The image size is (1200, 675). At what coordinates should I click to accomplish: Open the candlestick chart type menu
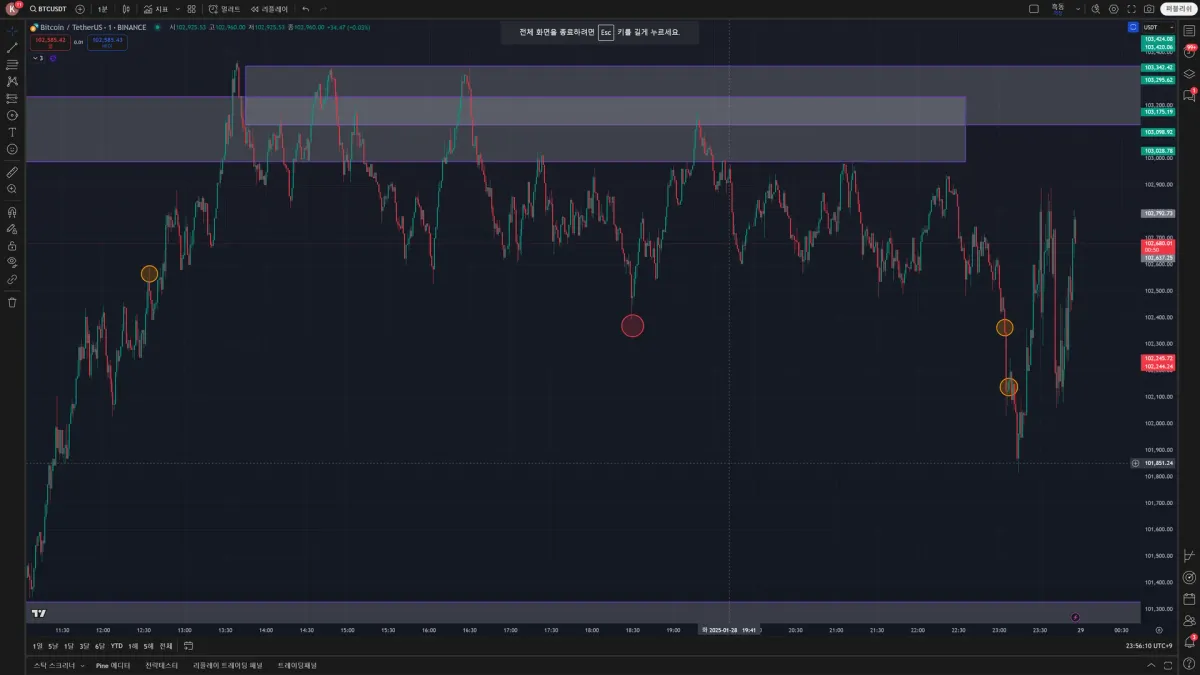[x=126, y=8]
